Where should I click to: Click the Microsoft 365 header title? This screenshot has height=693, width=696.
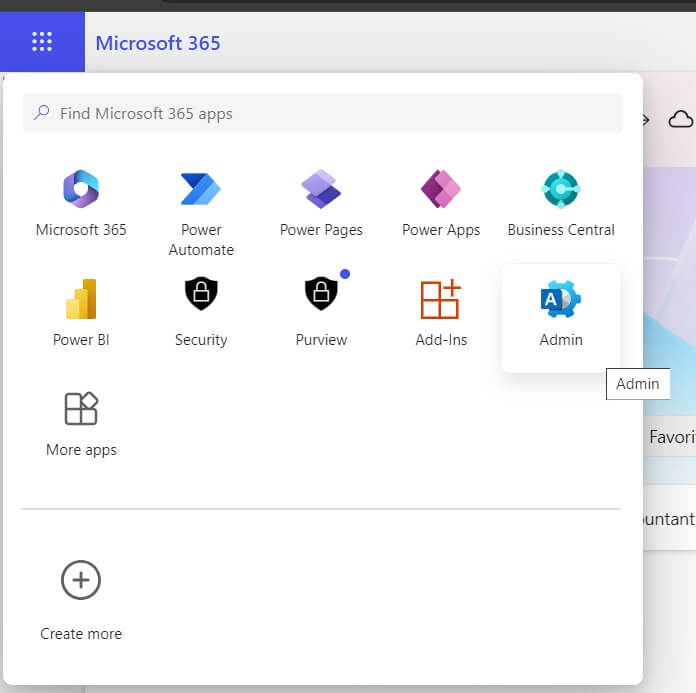(x=158, y=43)
